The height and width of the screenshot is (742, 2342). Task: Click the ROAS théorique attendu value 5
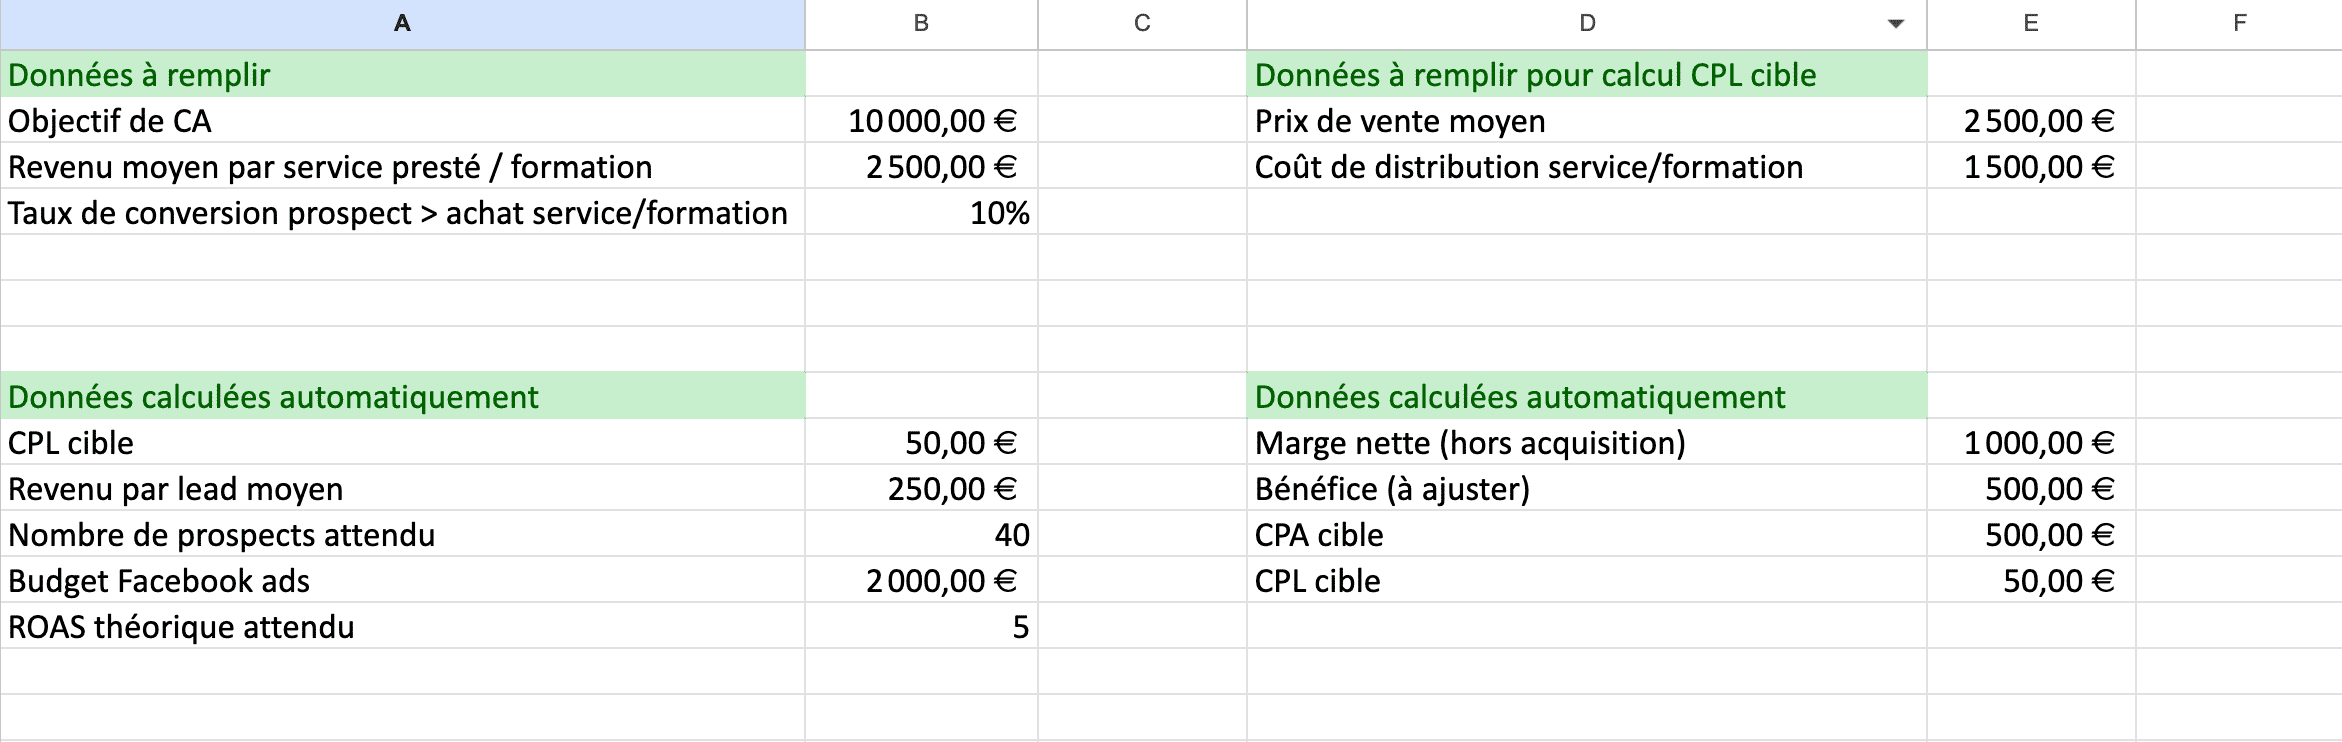(x=921, y=627)
